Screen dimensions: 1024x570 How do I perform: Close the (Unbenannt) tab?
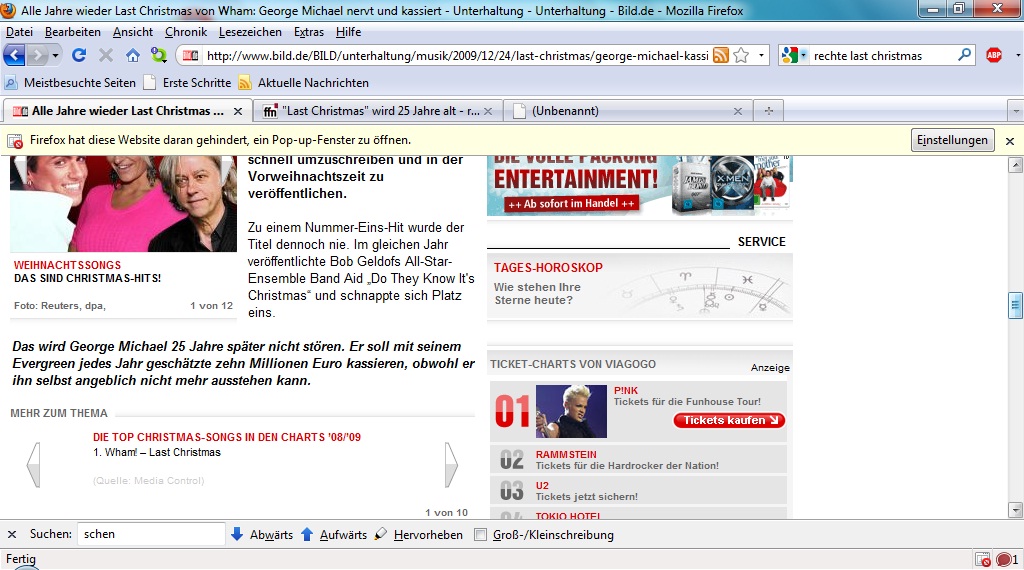pyautogui.click(x=738, y=112)
